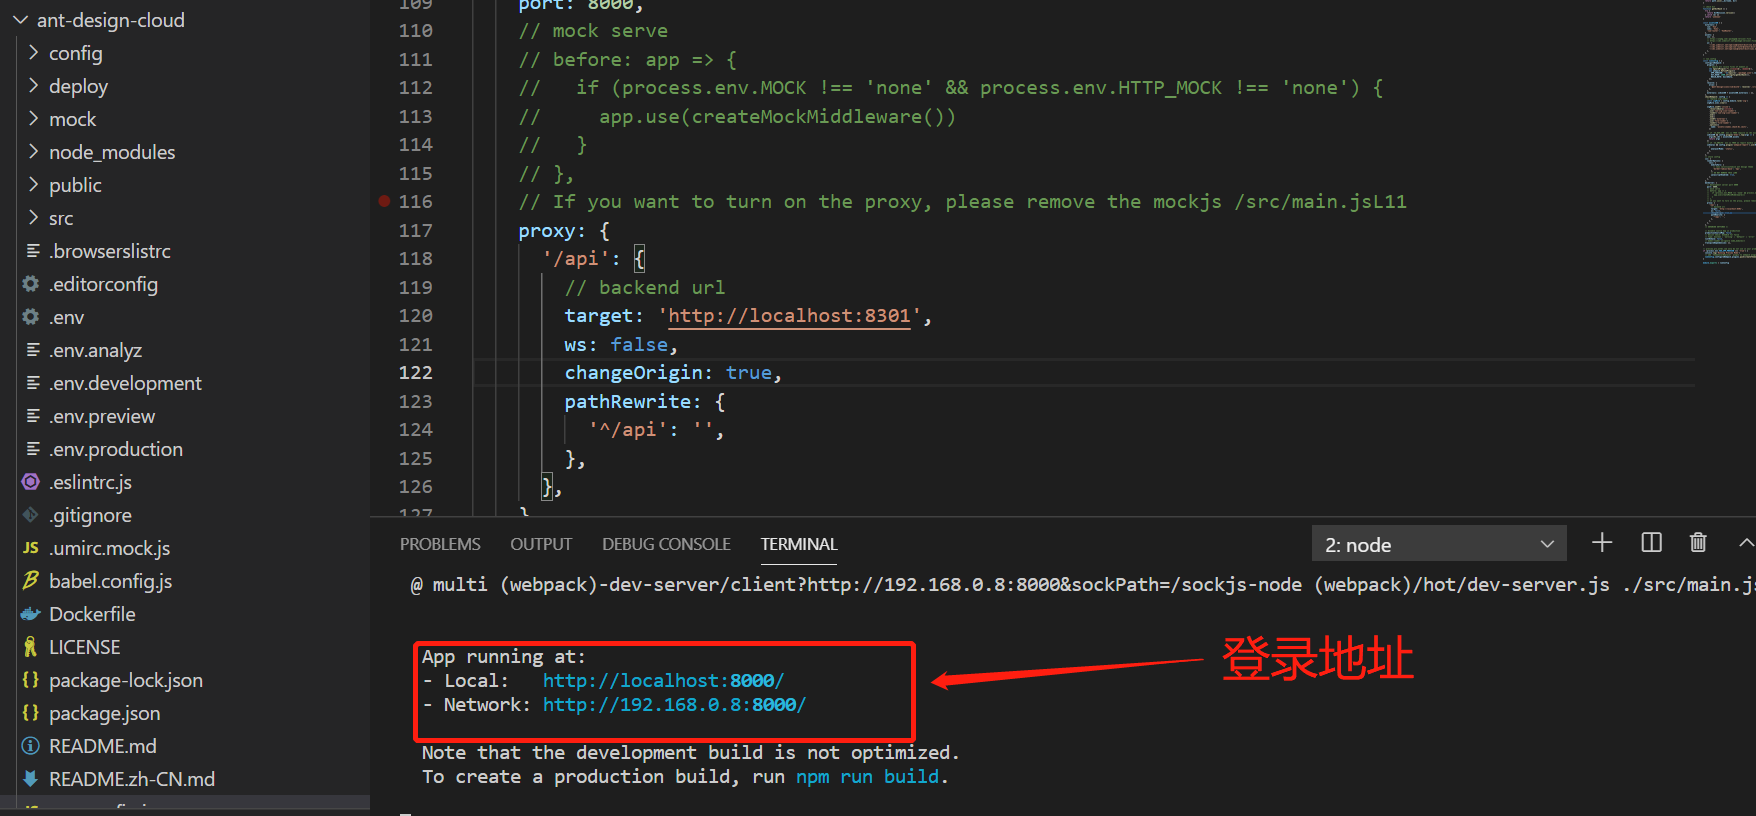Expand the public folder
This screenshot has width=1756, height=816.
click(34, 185)
